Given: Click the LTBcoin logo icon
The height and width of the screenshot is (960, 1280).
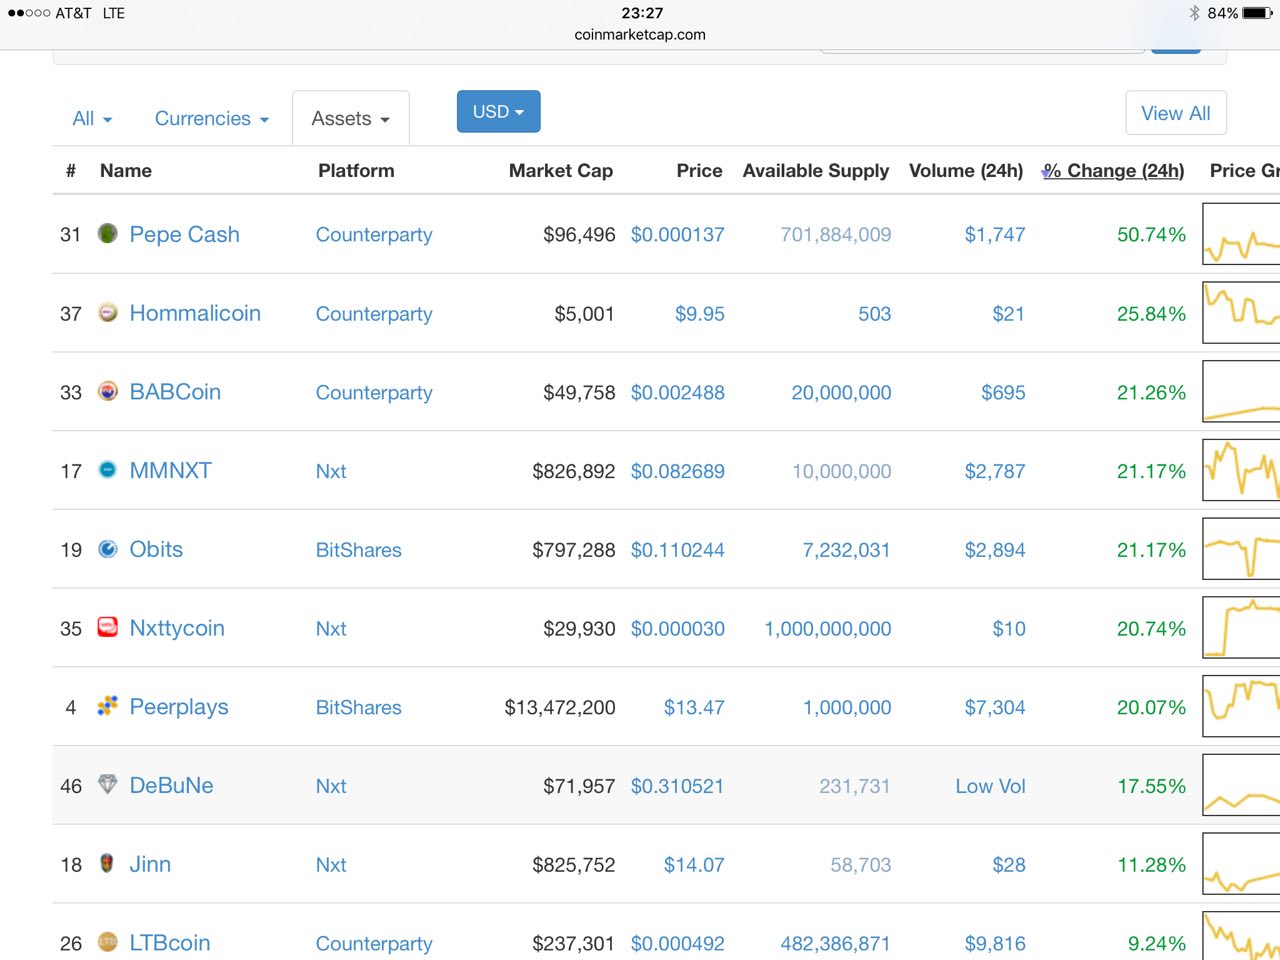Looking at the screenshot, I should click(108, 943).
